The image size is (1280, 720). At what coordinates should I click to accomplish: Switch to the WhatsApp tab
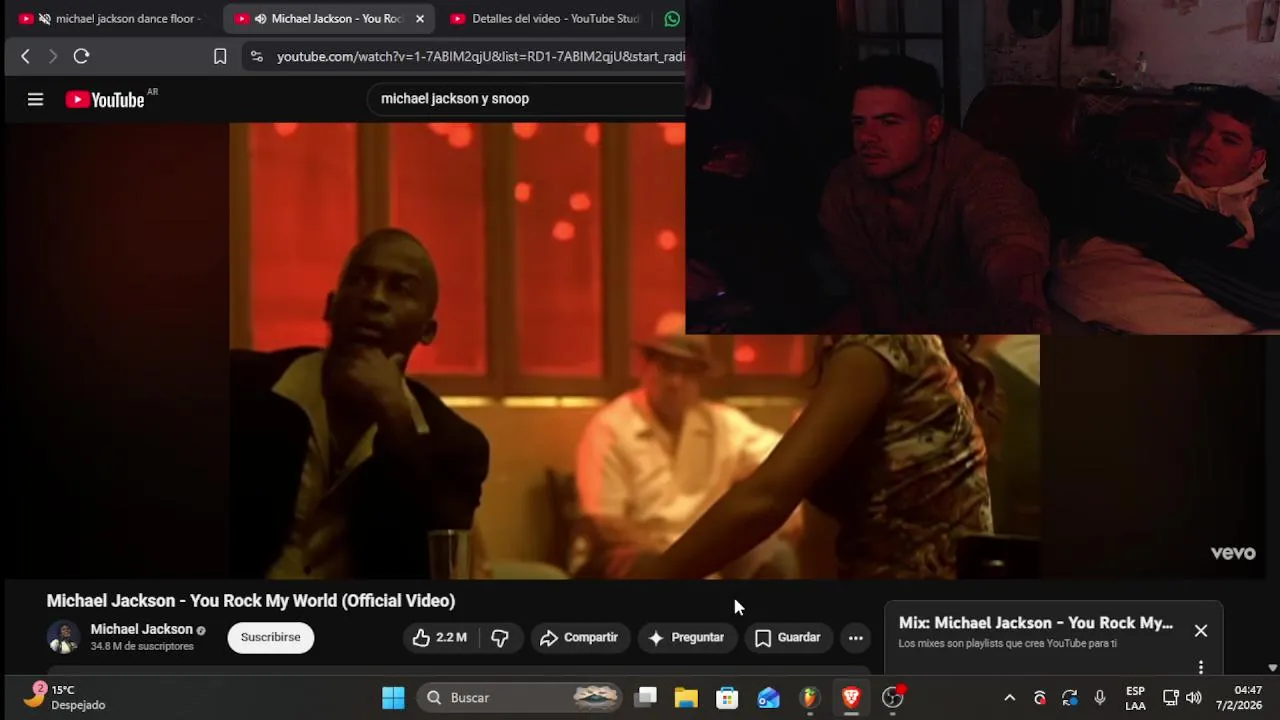672,19
